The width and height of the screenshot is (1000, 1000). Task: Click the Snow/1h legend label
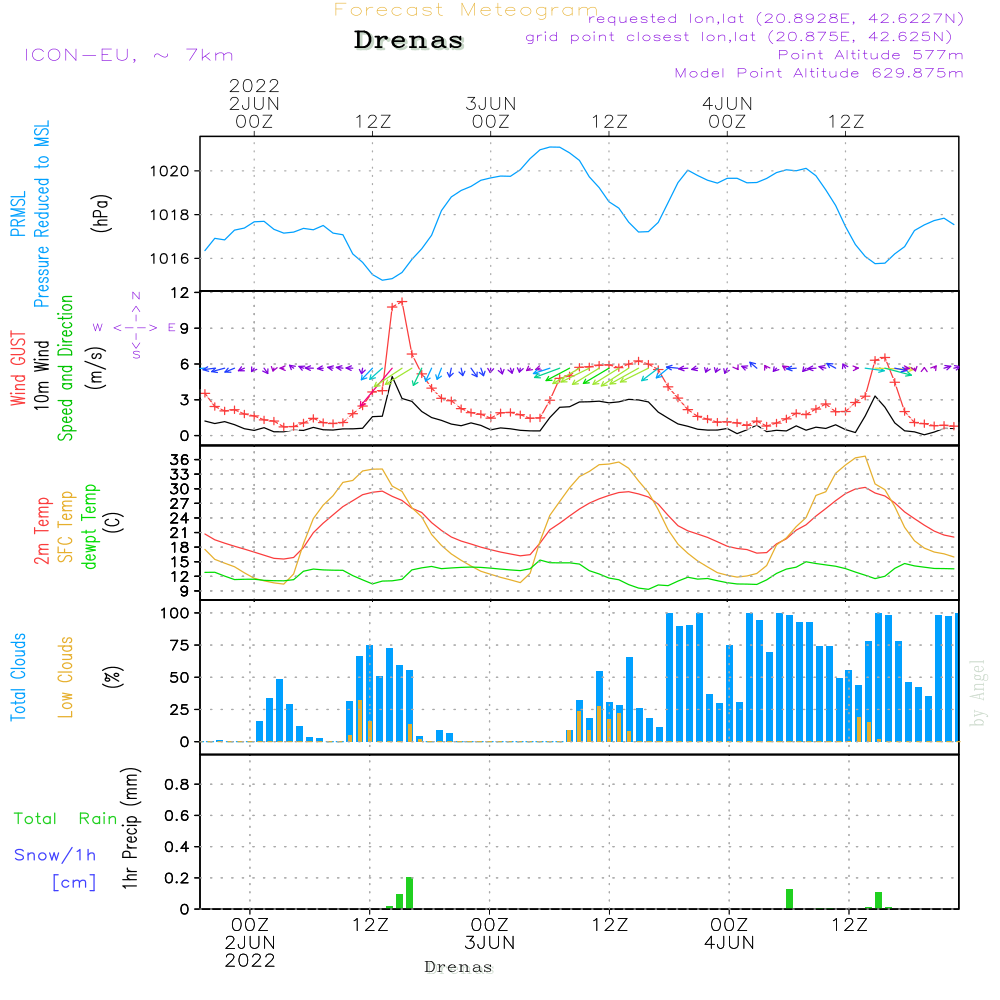[x=55, y=855]
